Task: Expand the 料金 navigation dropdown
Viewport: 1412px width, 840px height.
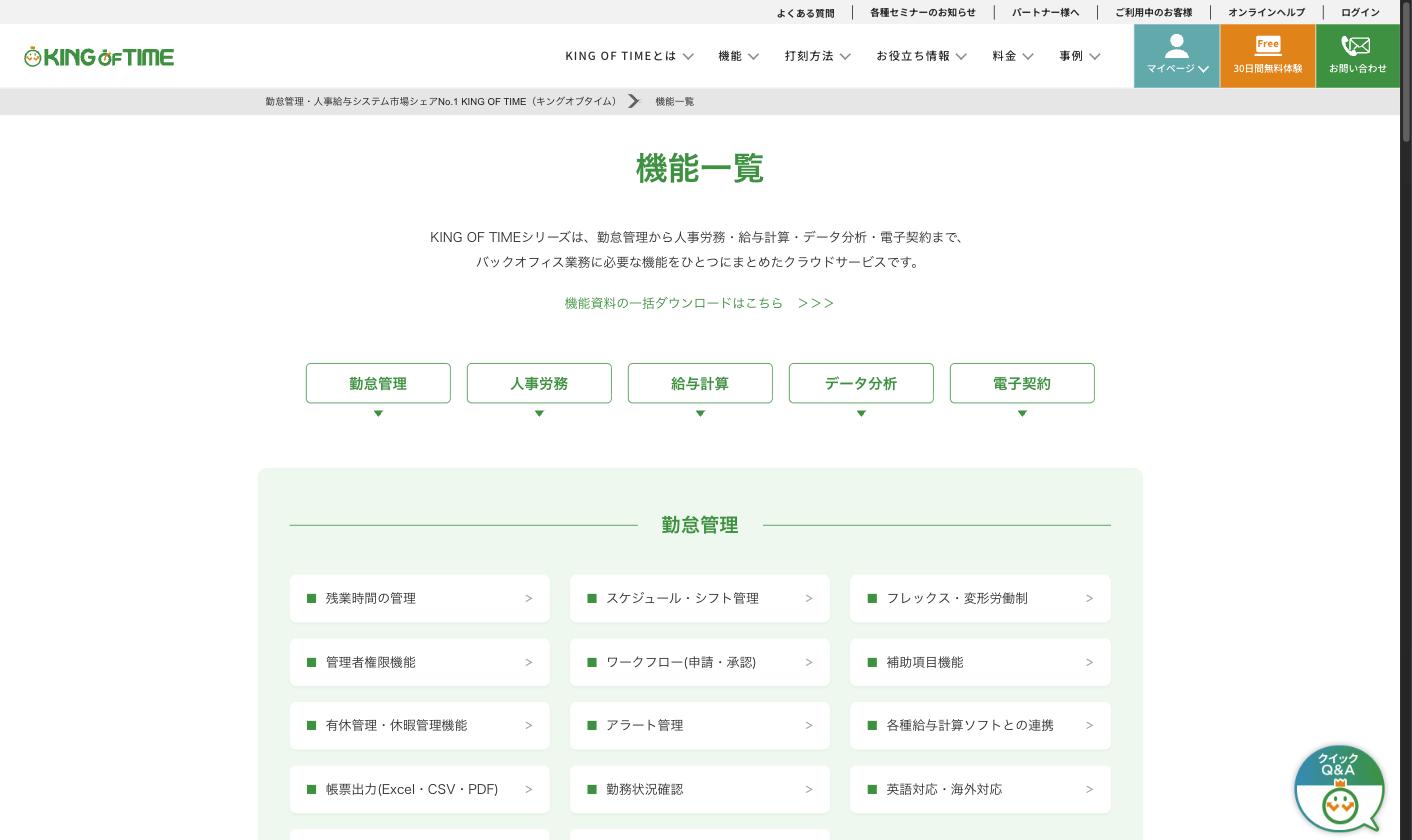Action: (1013, 56)
